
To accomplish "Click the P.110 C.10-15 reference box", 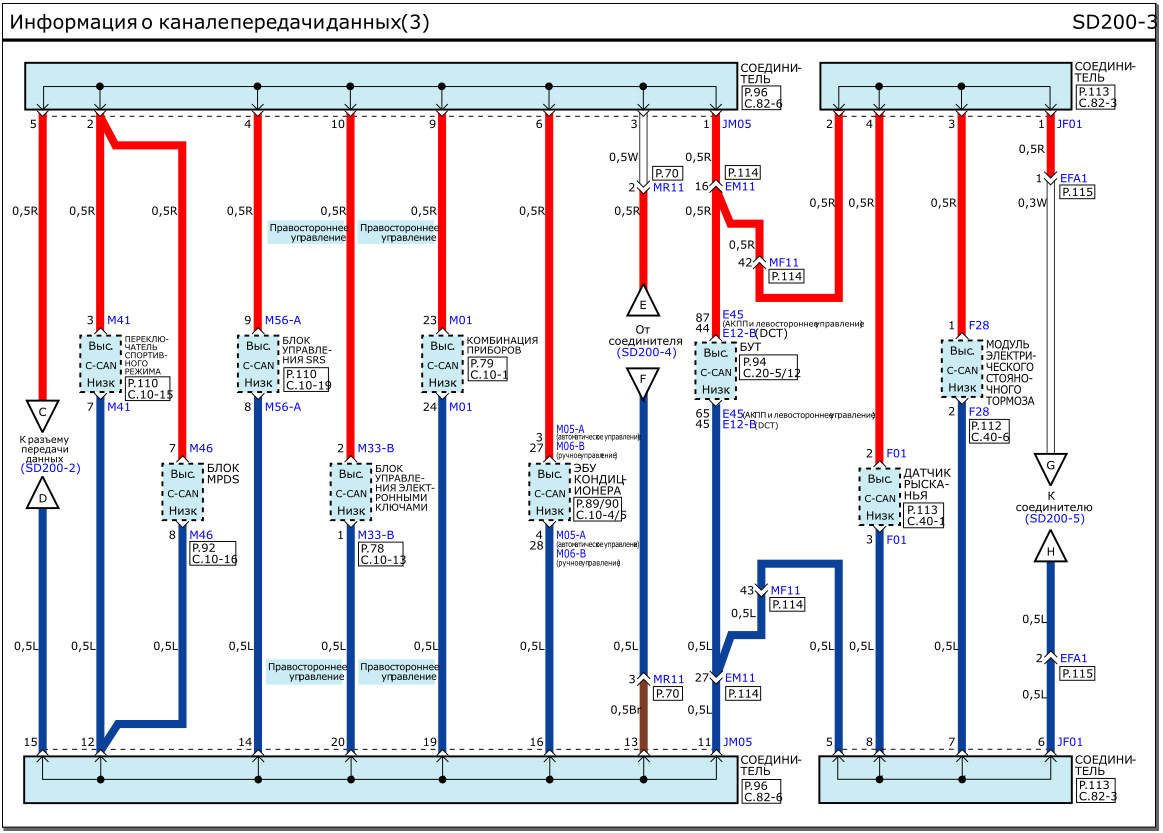I will click(x=148, y=389).
